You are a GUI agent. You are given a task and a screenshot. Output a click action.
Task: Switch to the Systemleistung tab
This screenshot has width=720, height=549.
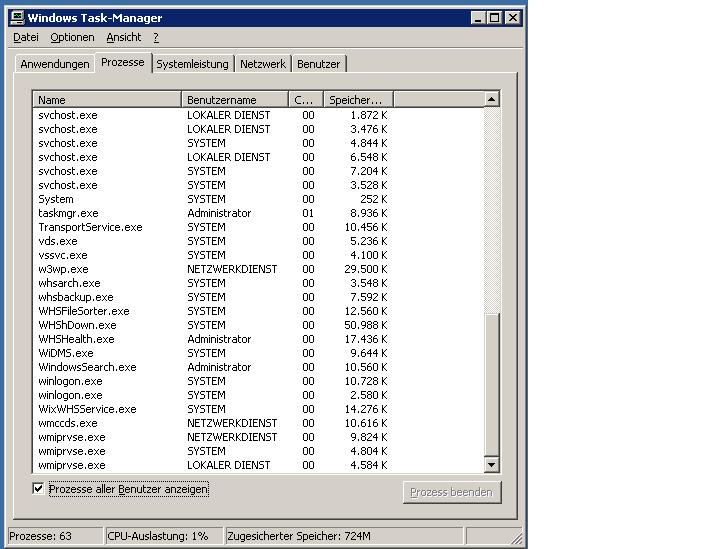click(x=192, y=64)
